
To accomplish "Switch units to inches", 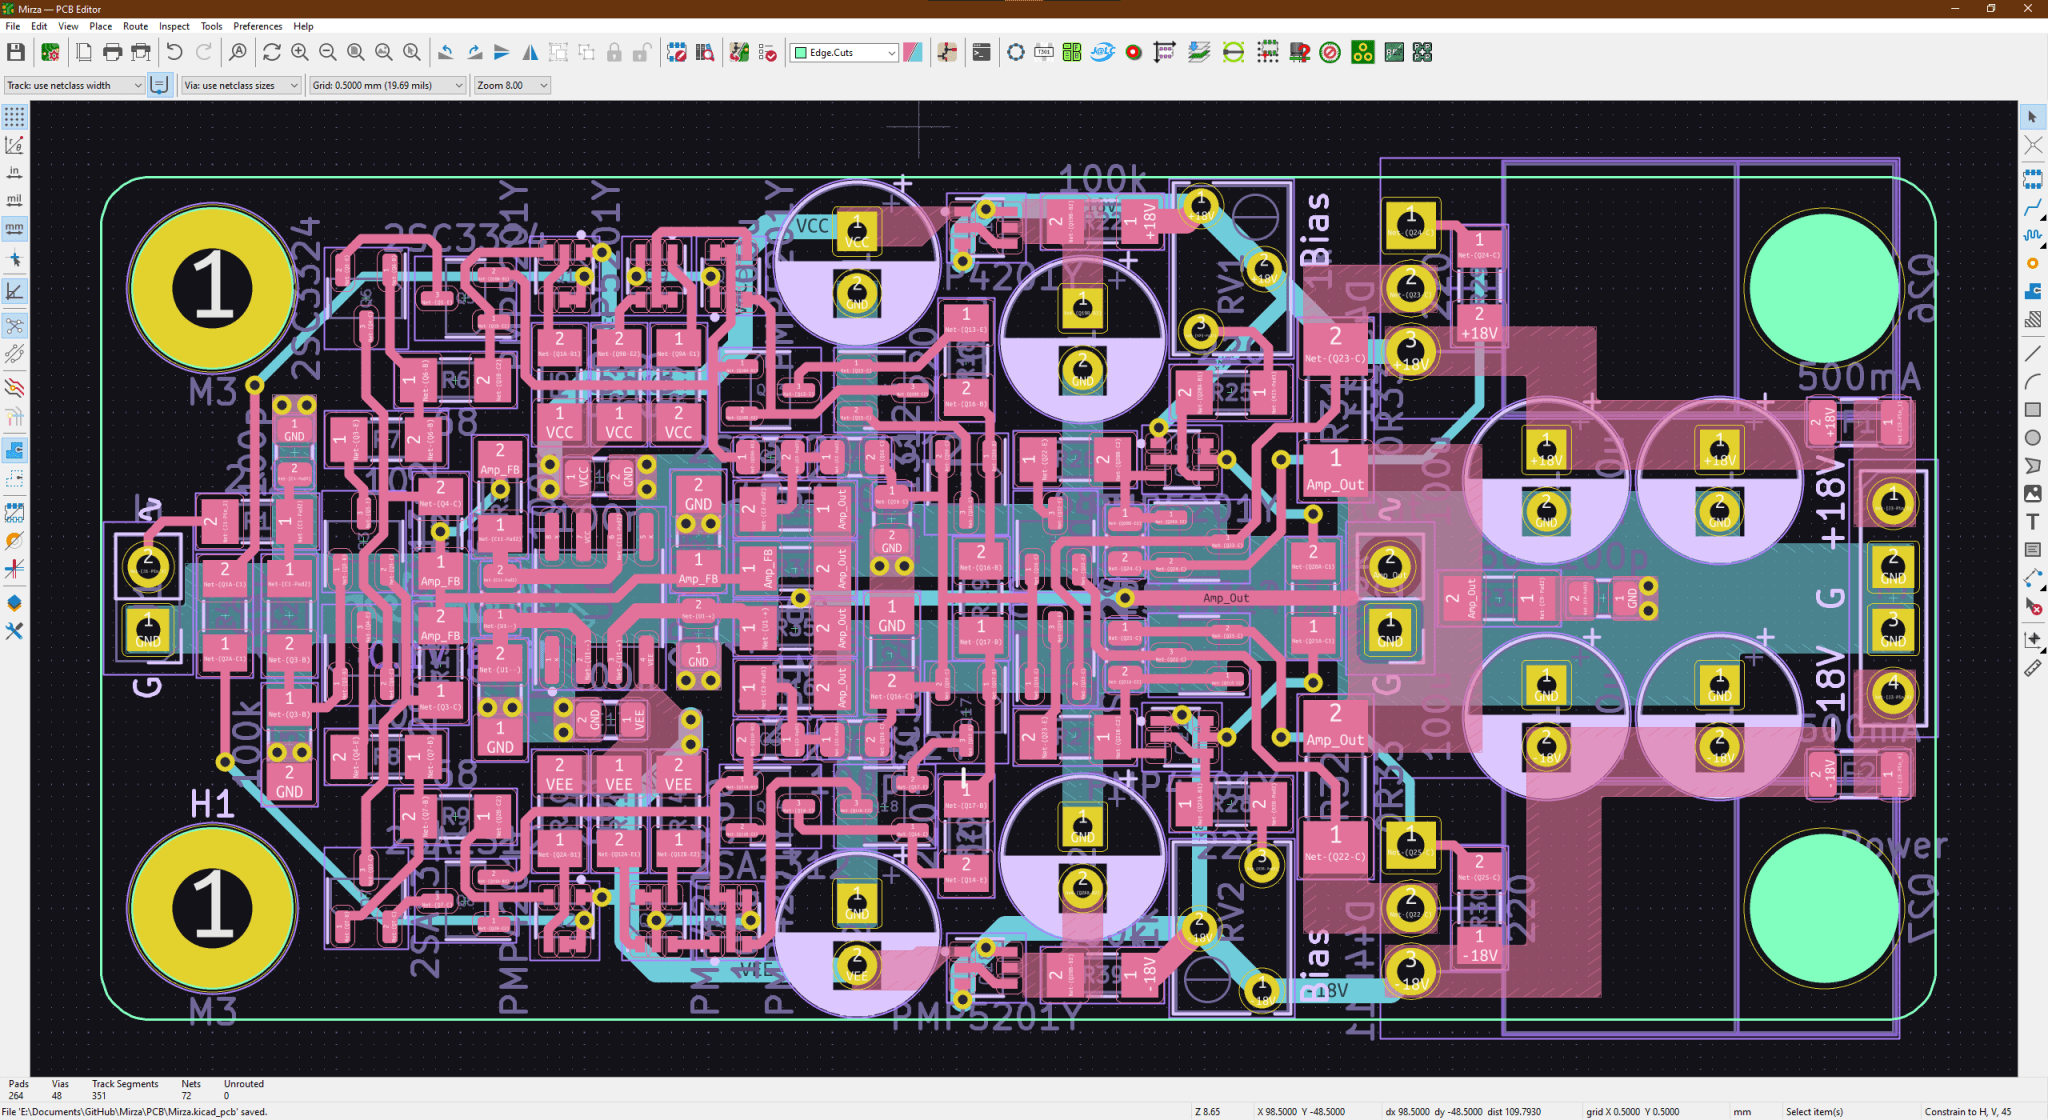I will coord(14,172).
